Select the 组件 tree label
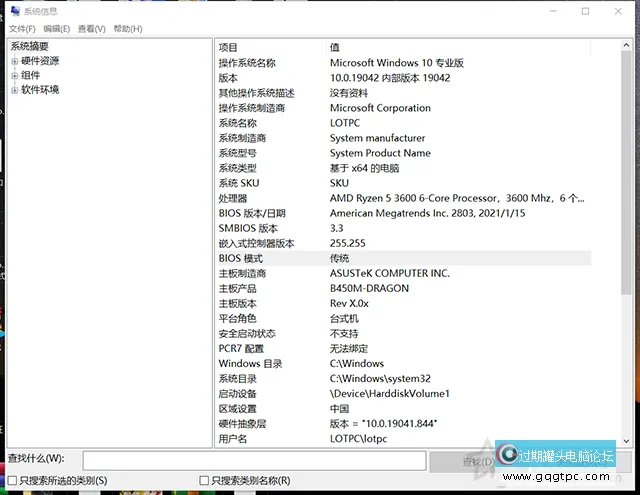Screen dimensions: 640x495 (x=31, y=75)
